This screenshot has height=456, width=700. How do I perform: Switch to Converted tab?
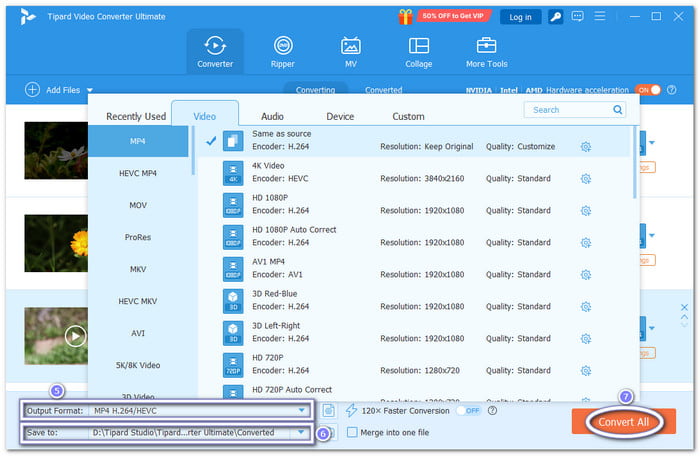[x=383, y=89]
